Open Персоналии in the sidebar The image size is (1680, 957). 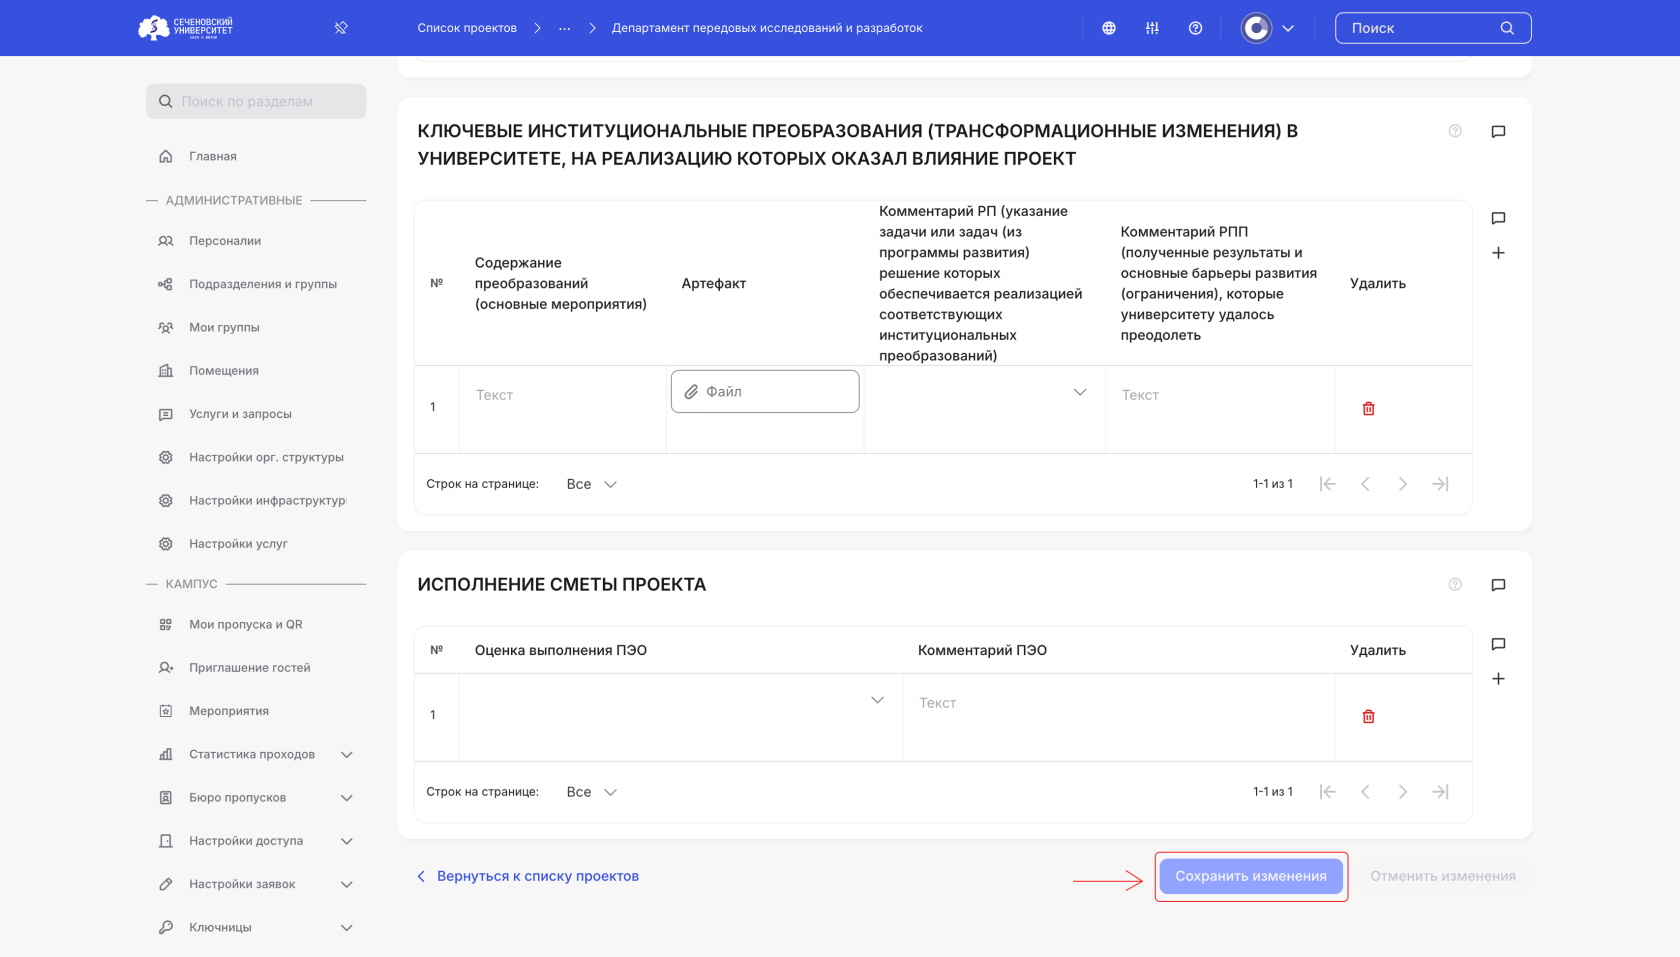coord(225,241)
